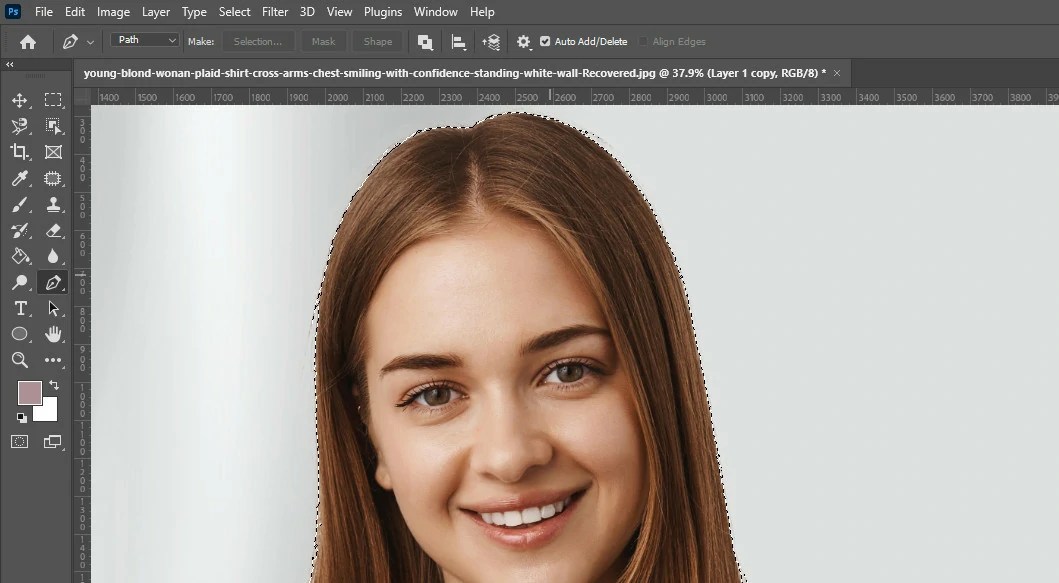The image size is (1059, 583).
Task: Click the Shape button in options bar
Action: coord(377,41)
